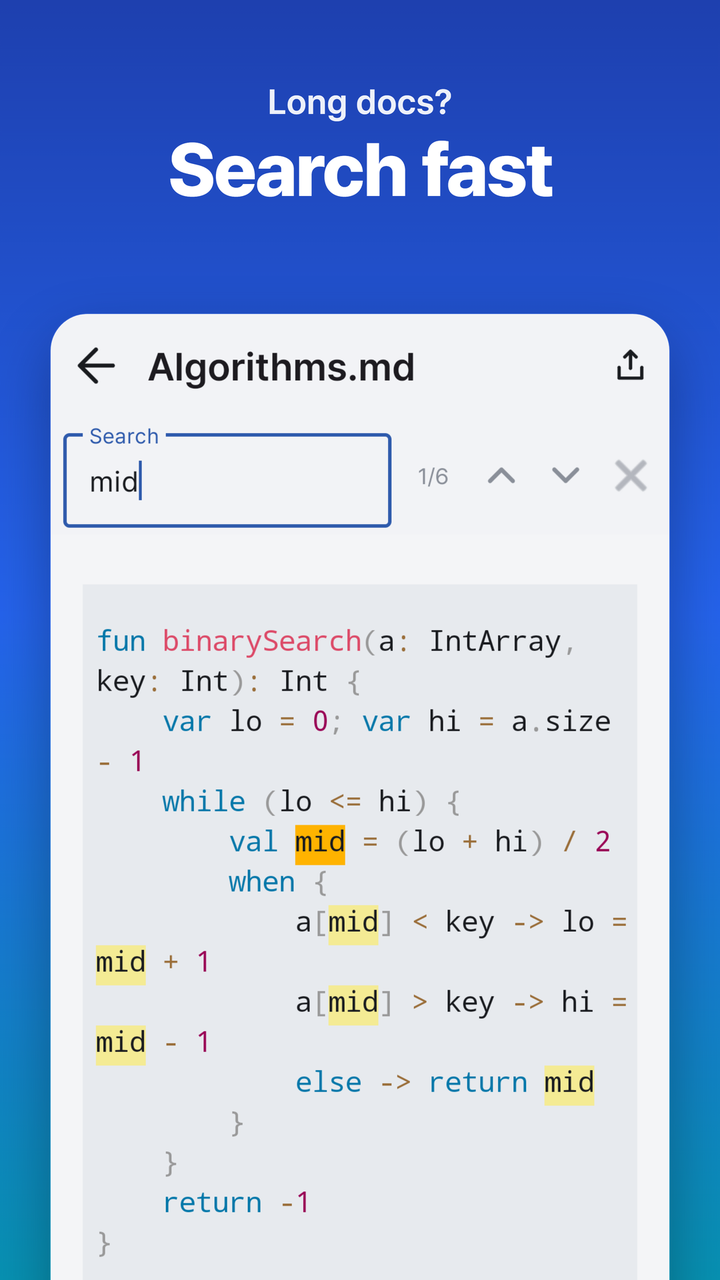Open the share/export icon
Screen dimensions: 720x1280
(x=630, y=366)
